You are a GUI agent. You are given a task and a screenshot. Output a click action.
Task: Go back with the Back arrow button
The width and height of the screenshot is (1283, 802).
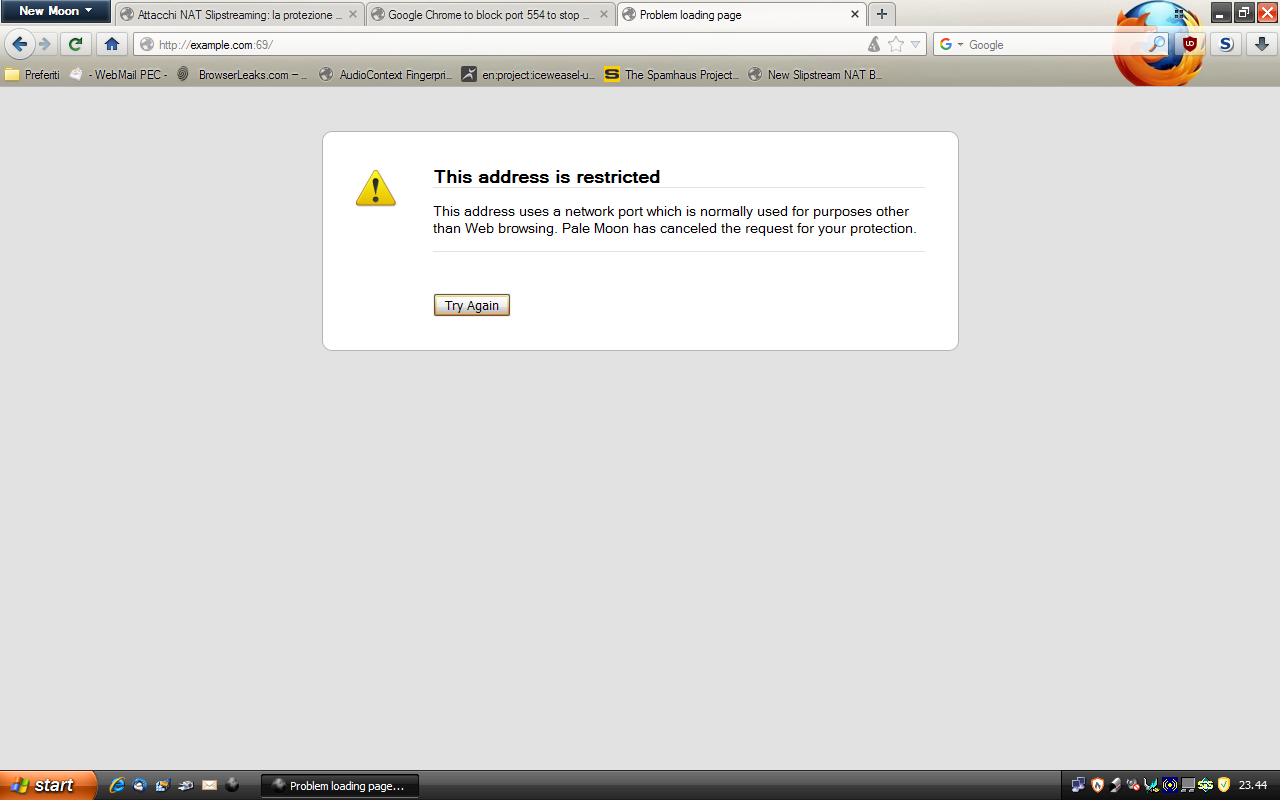(19, 44)
